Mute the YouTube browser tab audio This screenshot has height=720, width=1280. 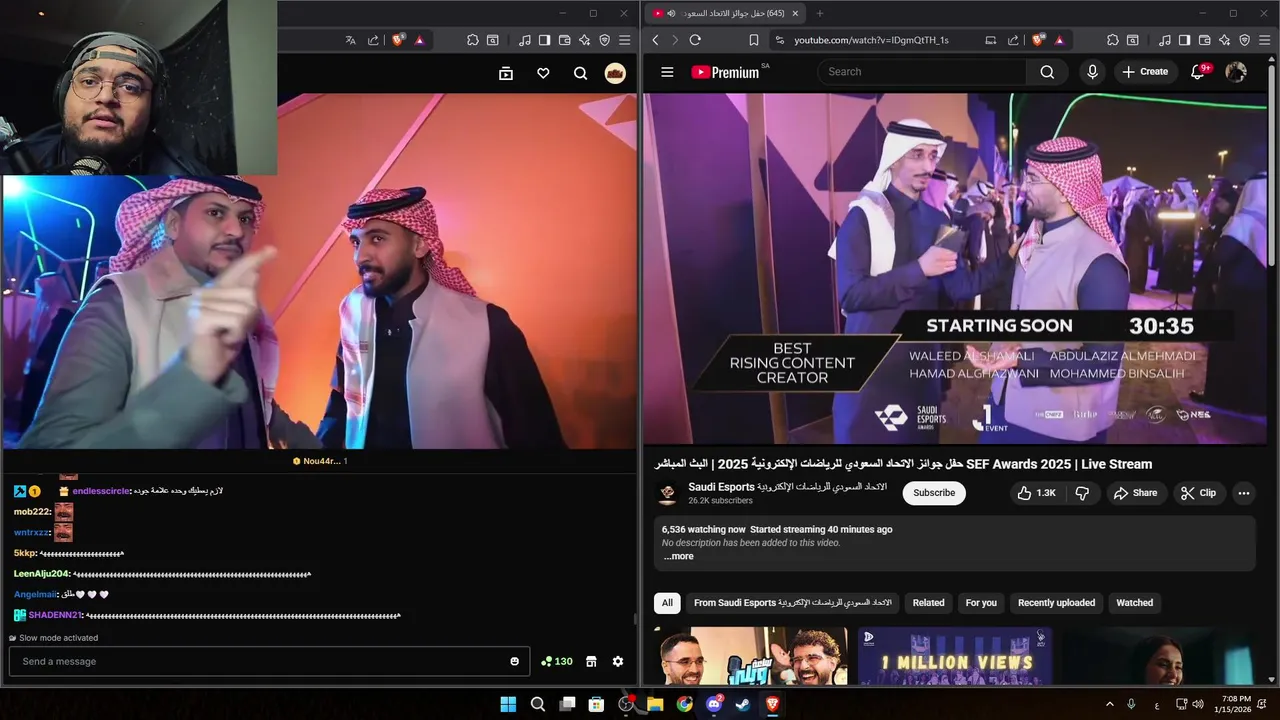pyautogui.click(x=671, y=13)
